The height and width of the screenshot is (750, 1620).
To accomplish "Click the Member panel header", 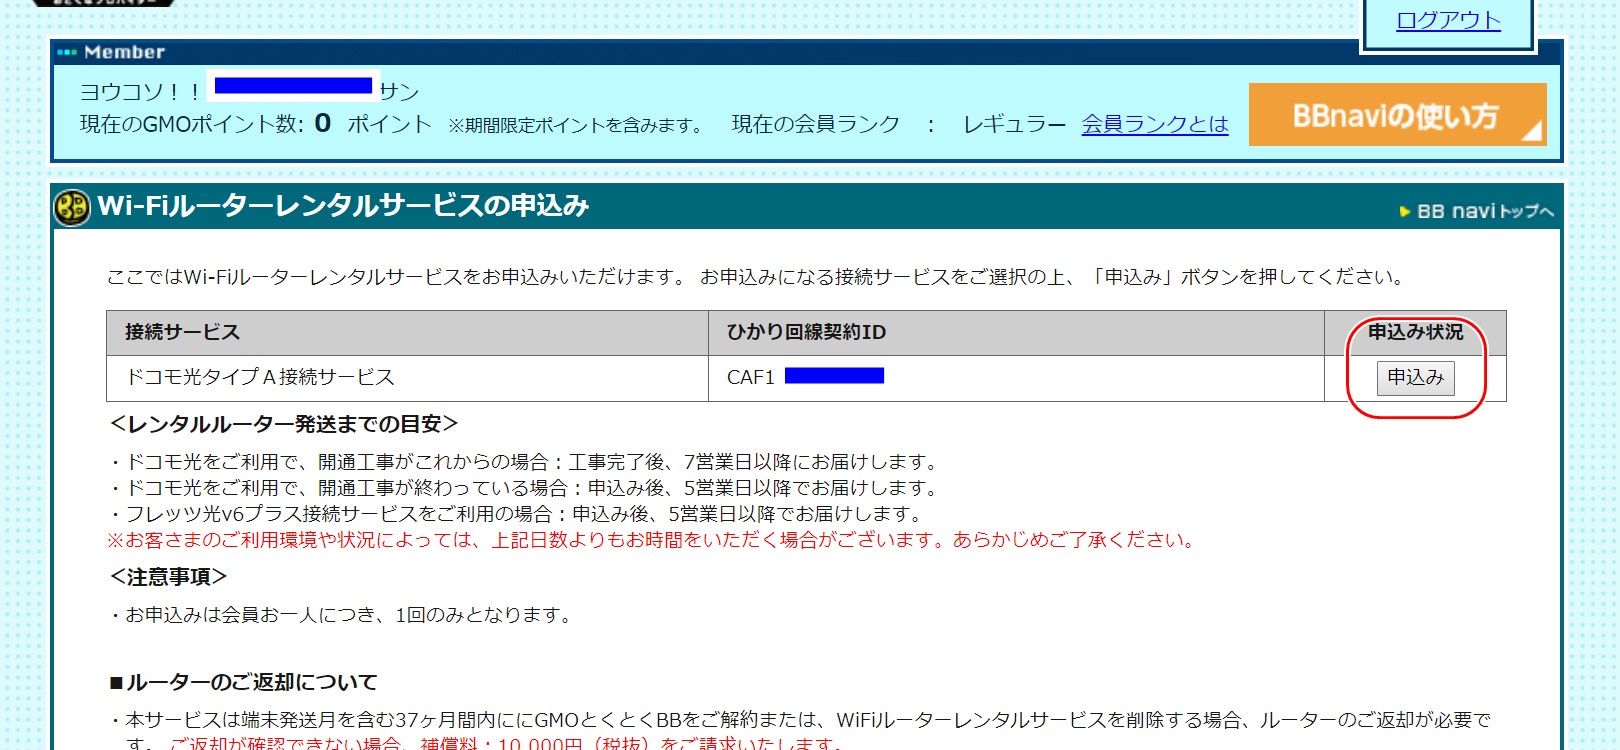I will pos(806,52).
